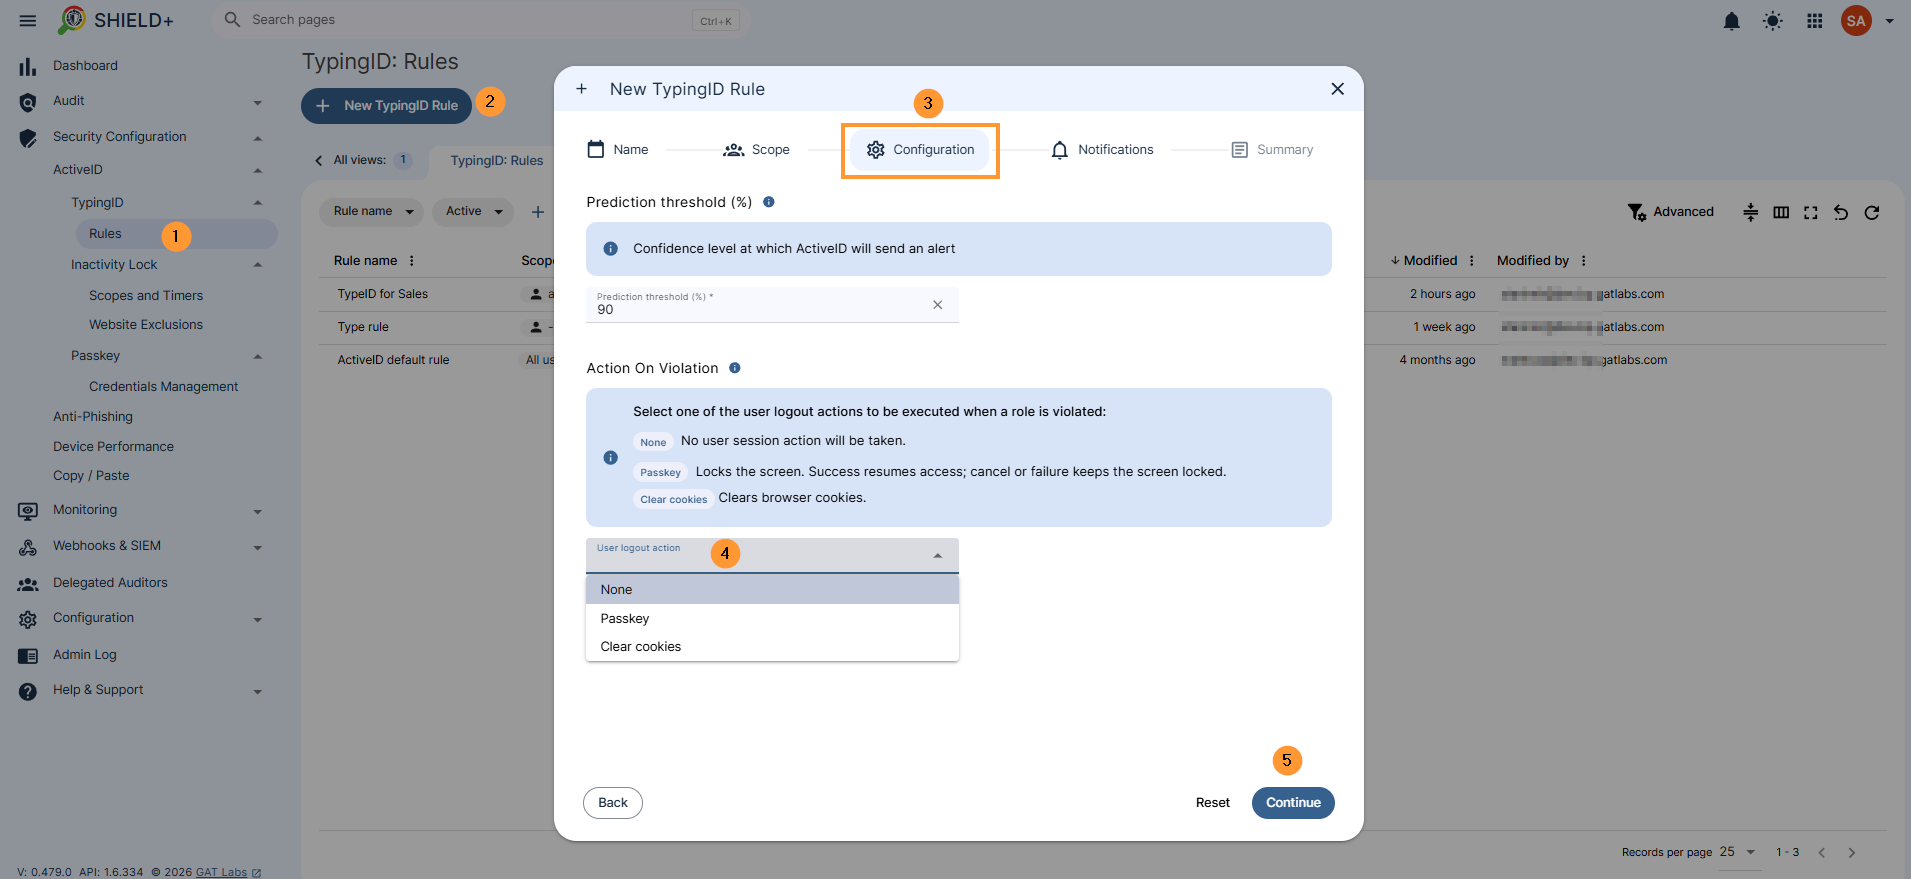The width and height of the screenshot is (1911, 879).
Task: Click the Prediction threshold input field
Action: pyautogui.click(x=772, y=305)
